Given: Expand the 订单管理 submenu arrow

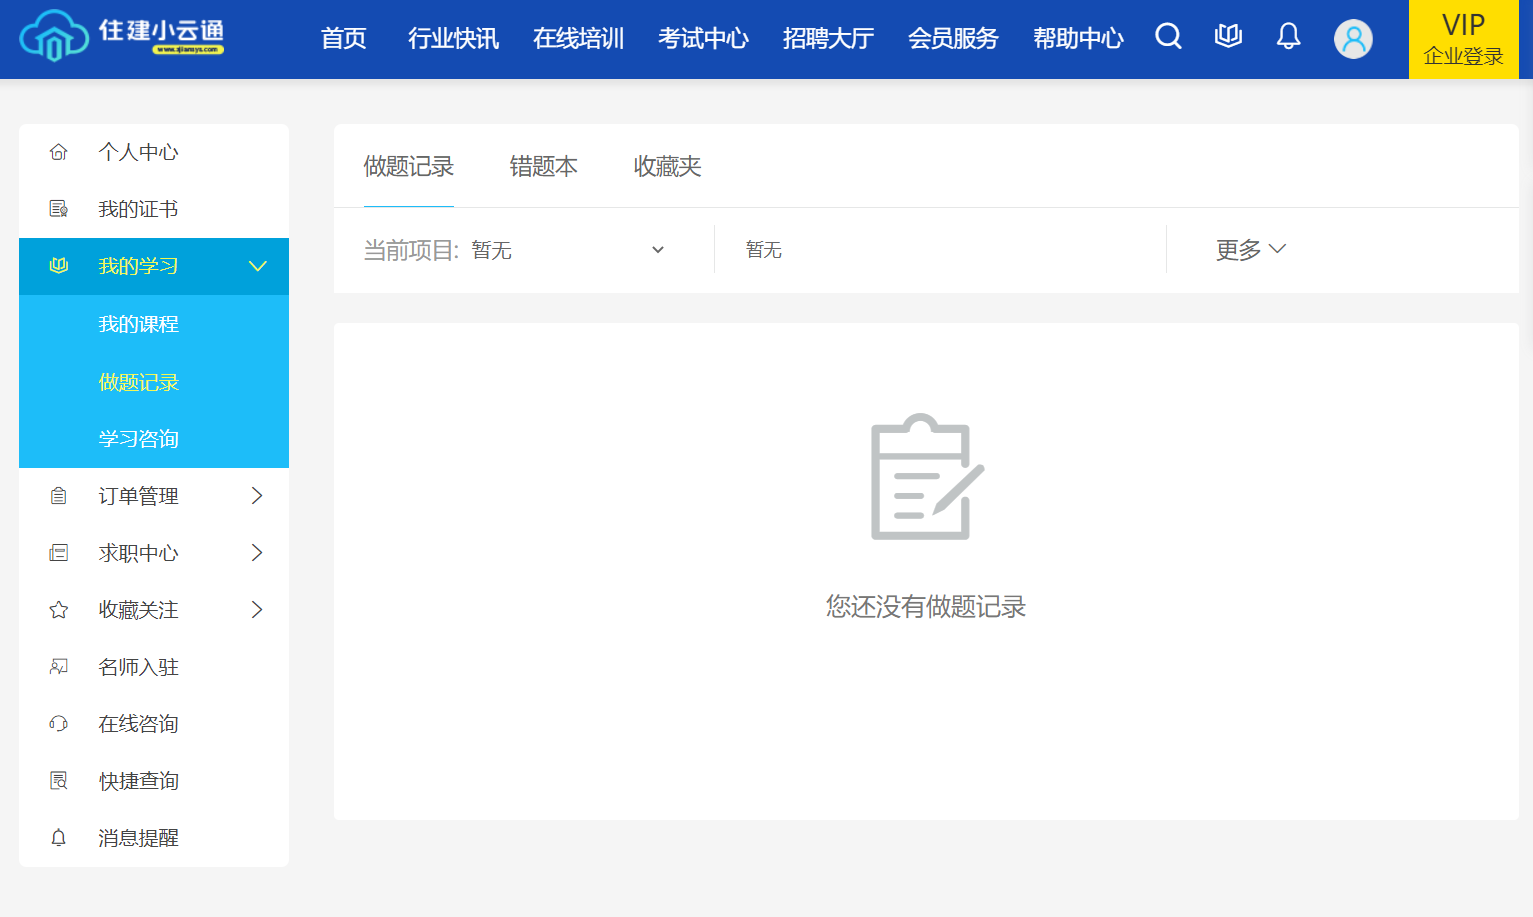Looking at the screenshot, I should point(257,496).
